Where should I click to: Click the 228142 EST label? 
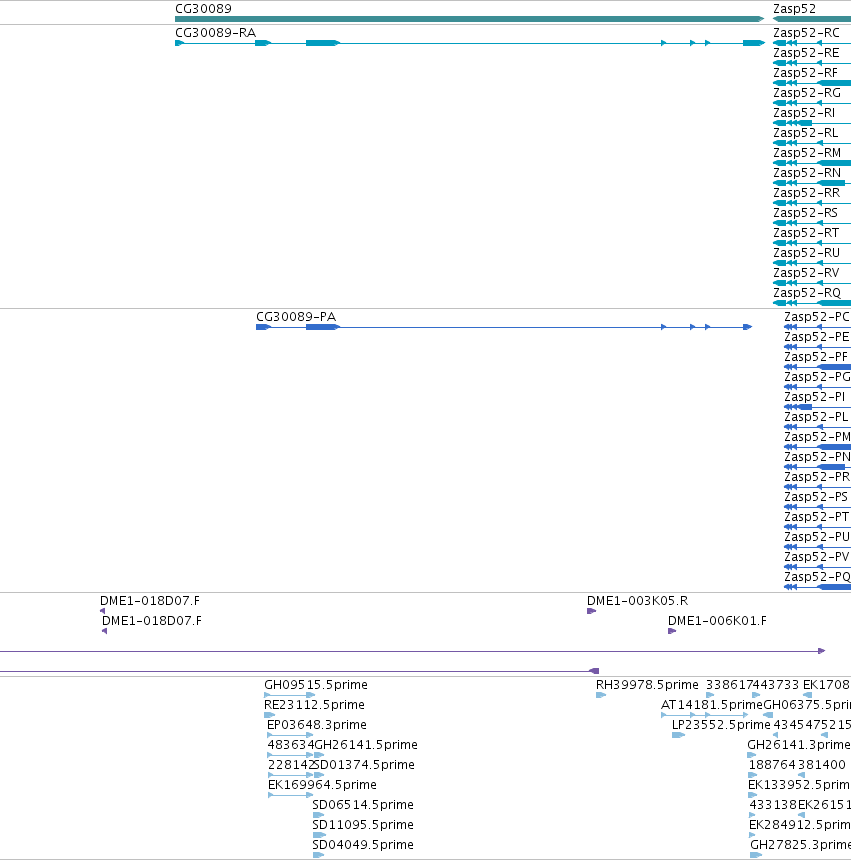pyautogui.click(x=291, y=765)
